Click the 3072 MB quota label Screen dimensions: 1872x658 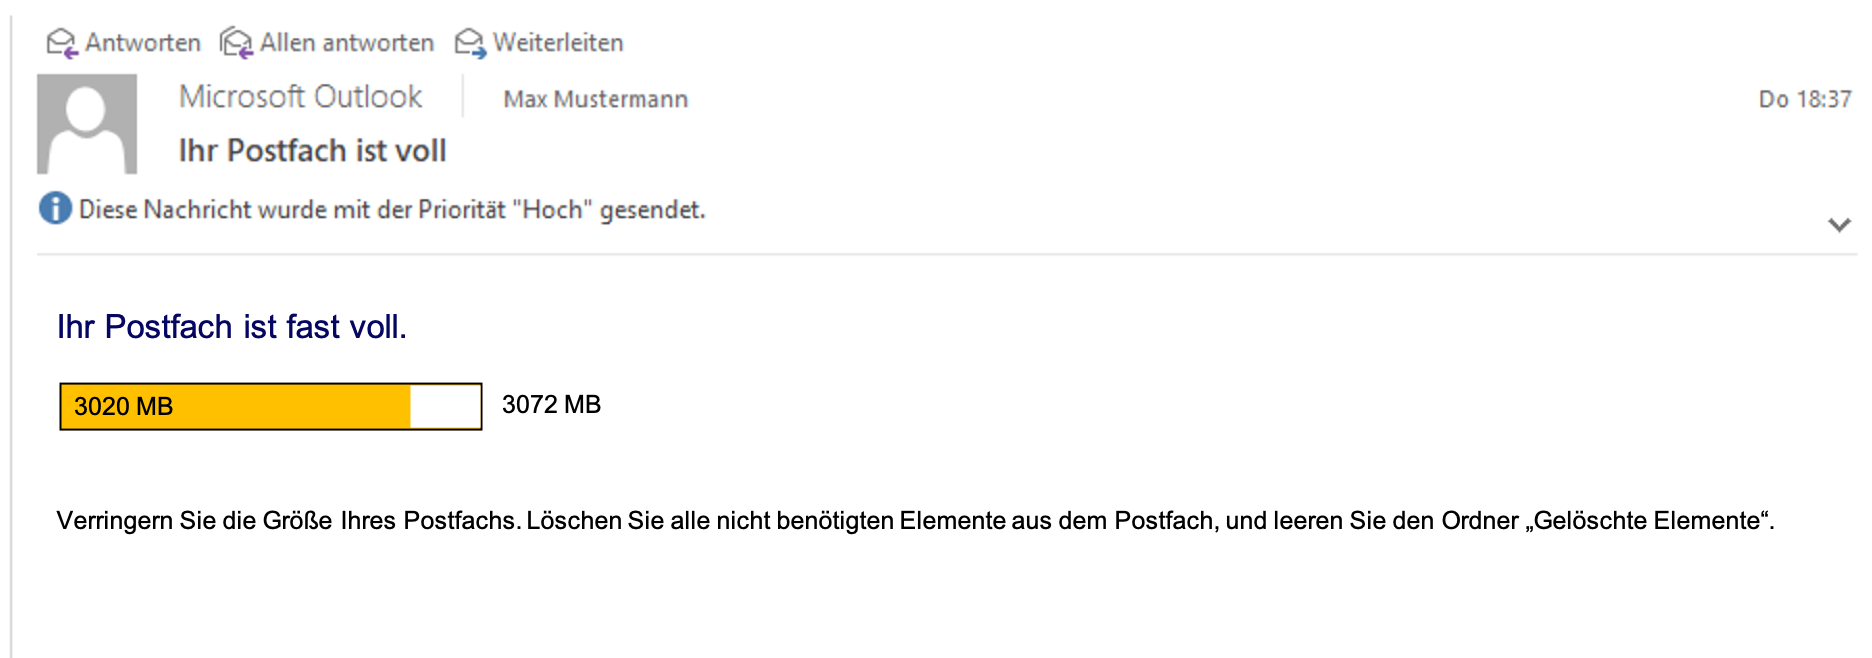[x=552, y=405]
